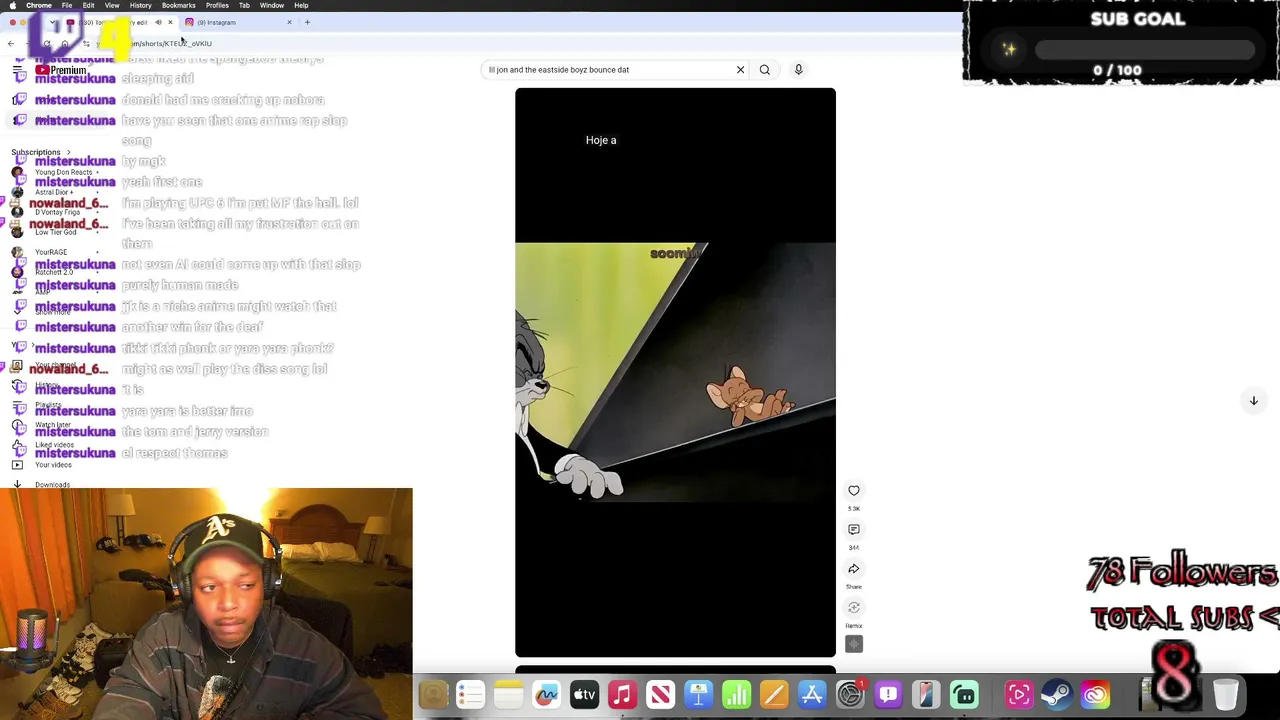Open the View menu
The width and height of the screenshot is (1280, 720).
112,5
